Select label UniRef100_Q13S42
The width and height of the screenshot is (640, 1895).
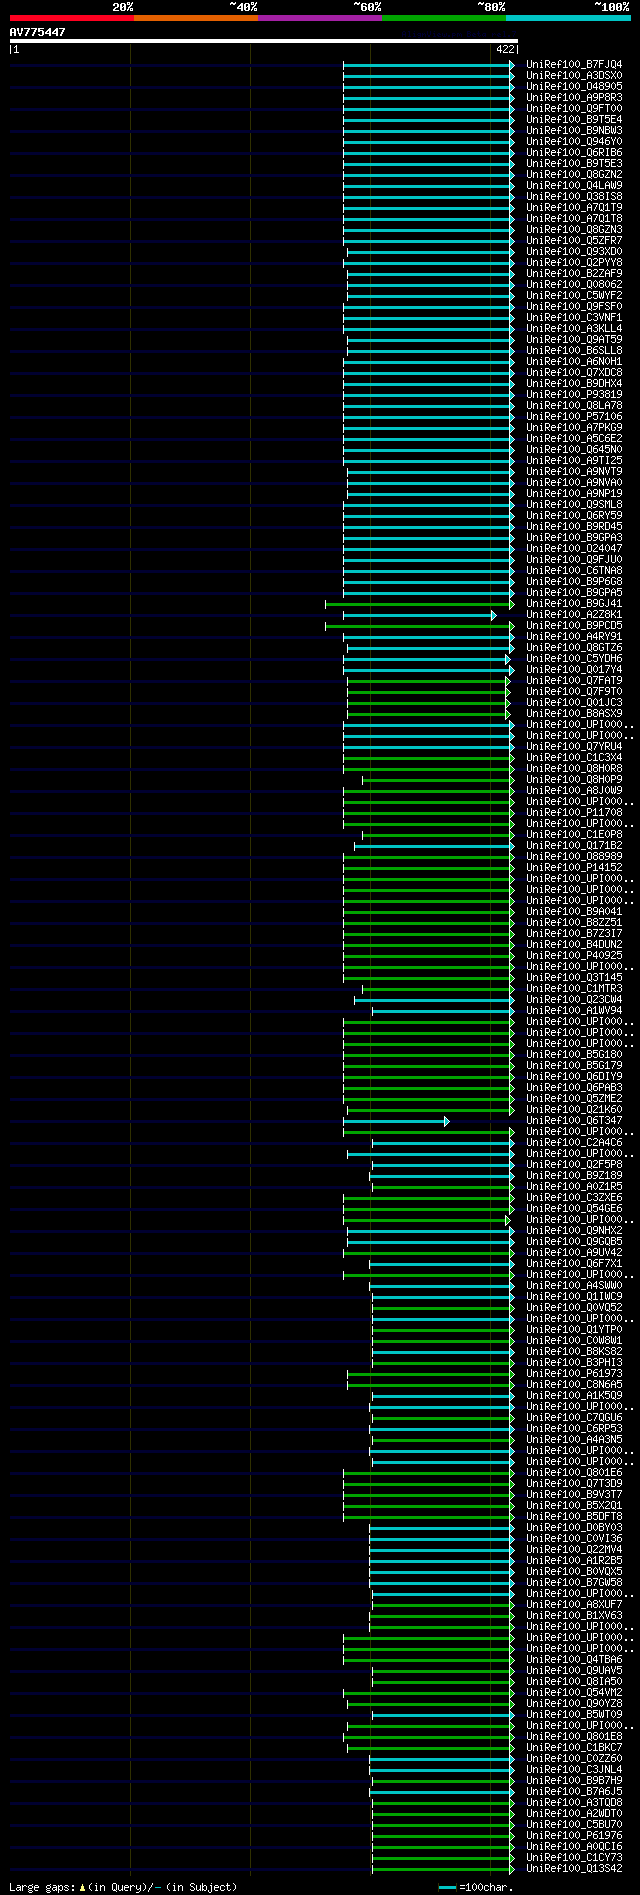574,1869
